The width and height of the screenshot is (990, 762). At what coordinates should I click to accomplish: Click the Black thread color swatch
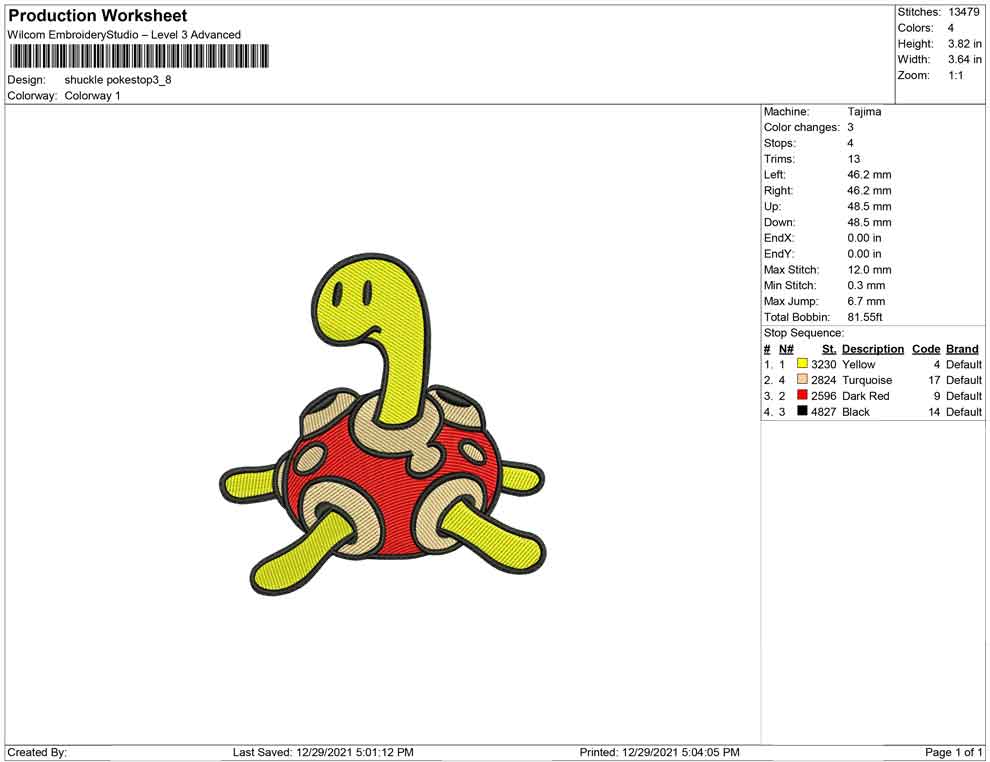802,411
